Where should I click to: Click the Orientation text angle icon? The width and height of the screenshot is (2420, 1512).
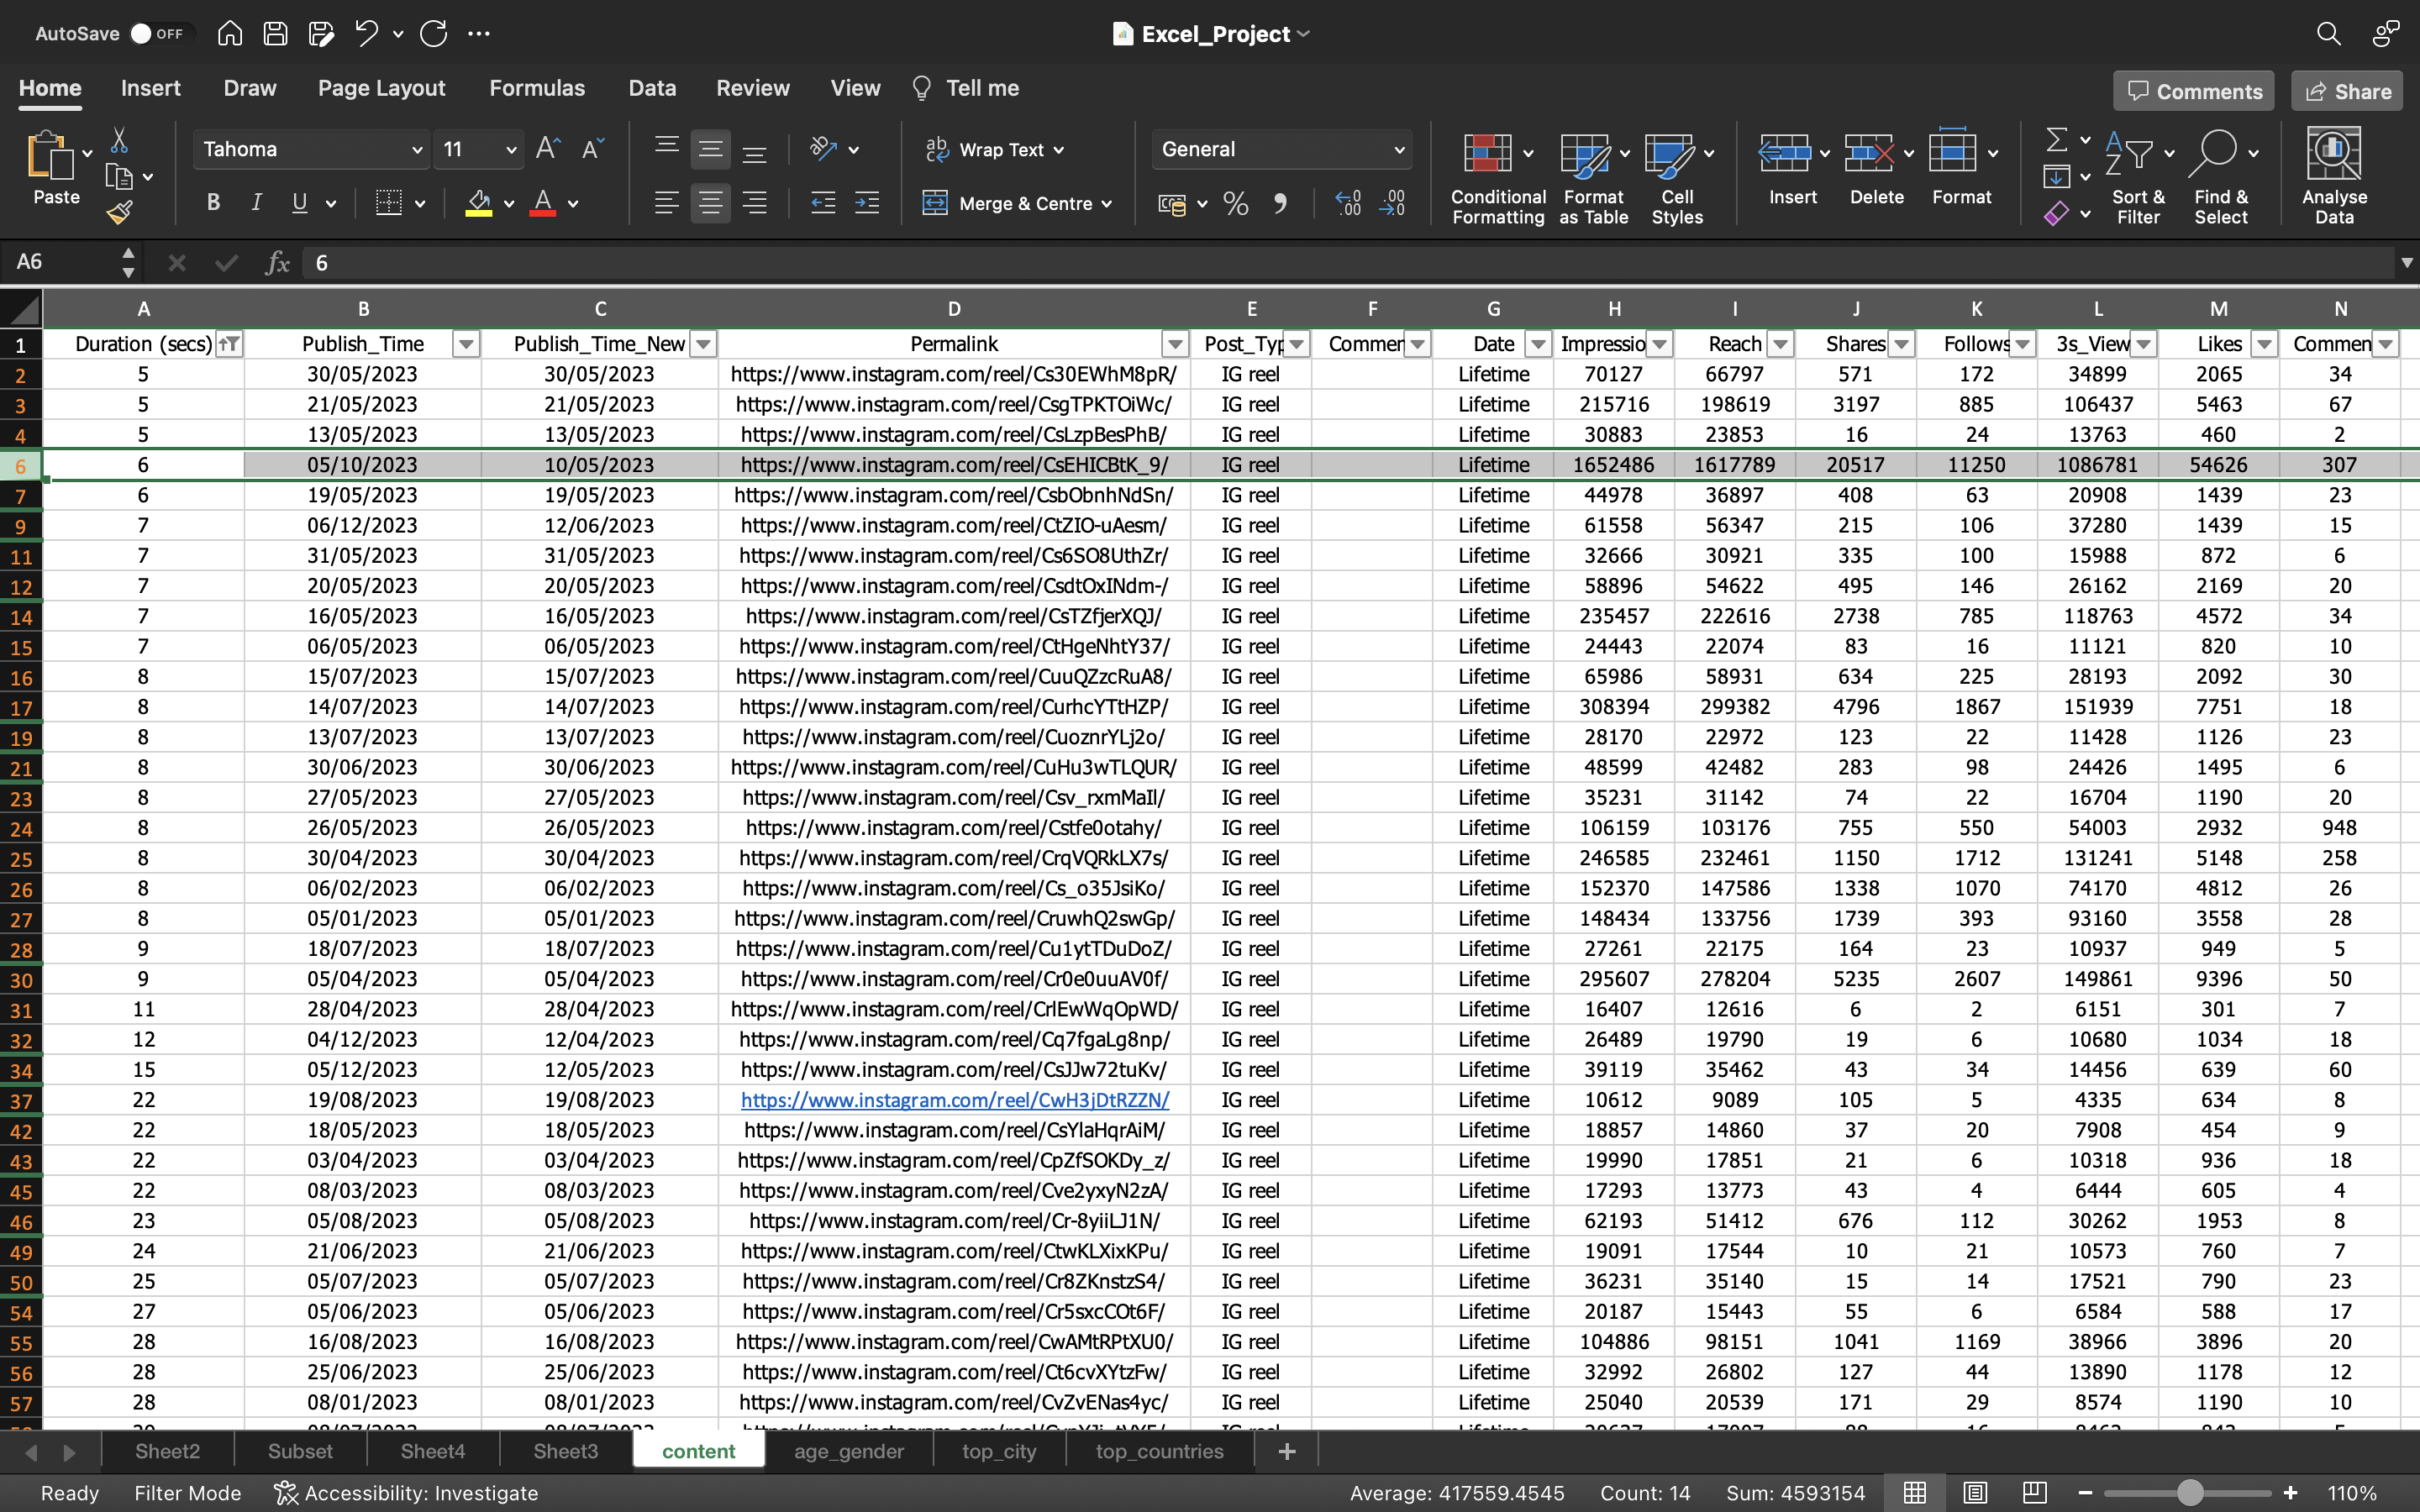(822, 149)
